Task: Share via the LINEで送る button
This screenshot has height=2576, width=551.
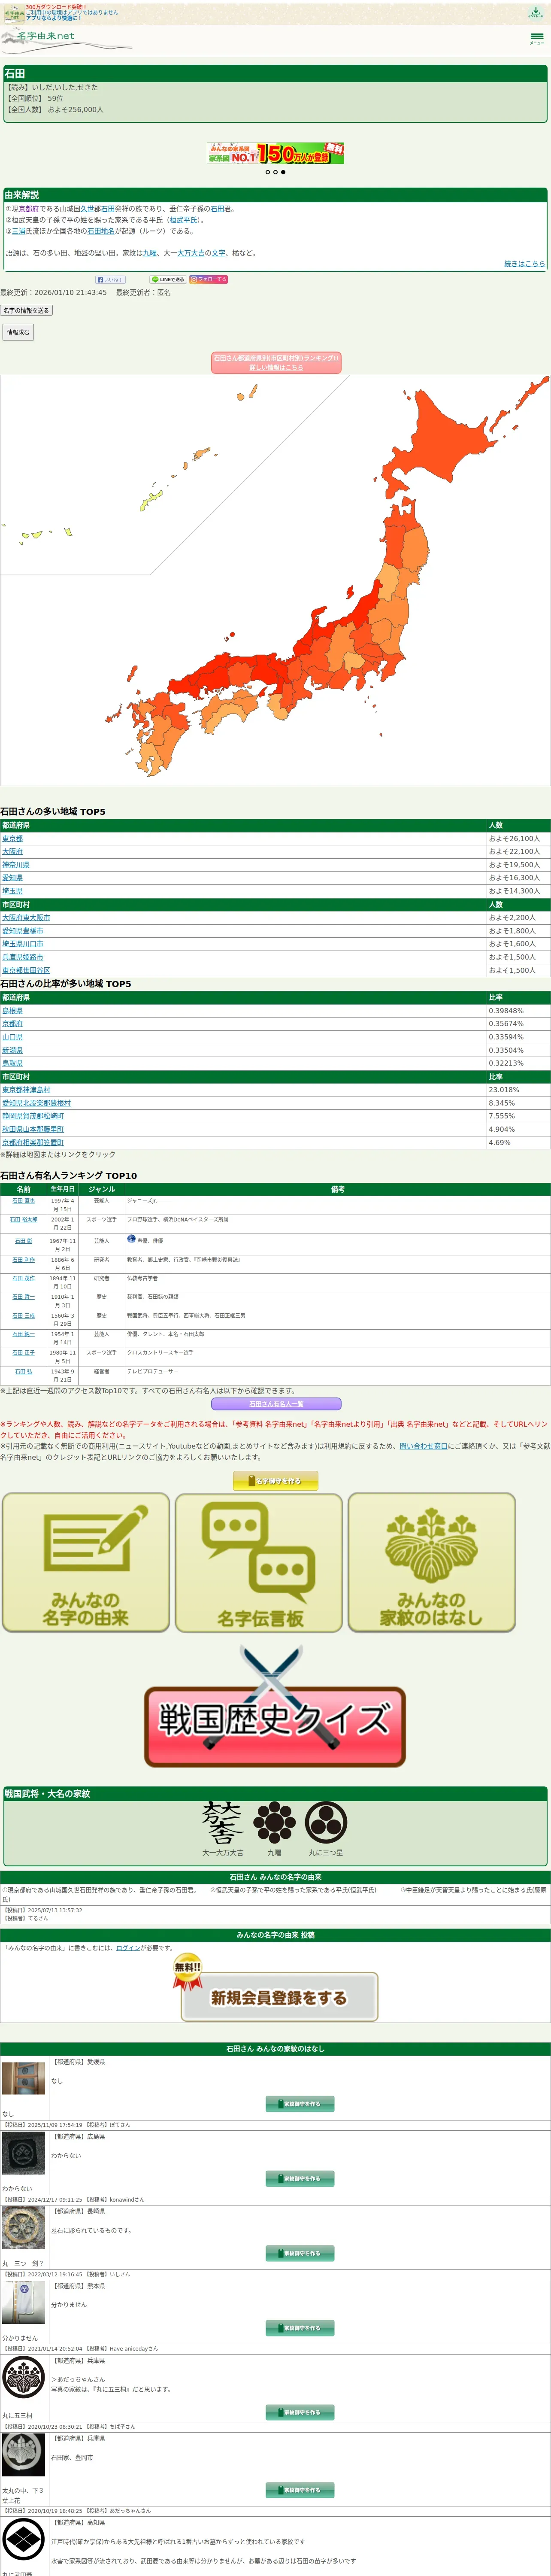Action: (x=168, y=280)
